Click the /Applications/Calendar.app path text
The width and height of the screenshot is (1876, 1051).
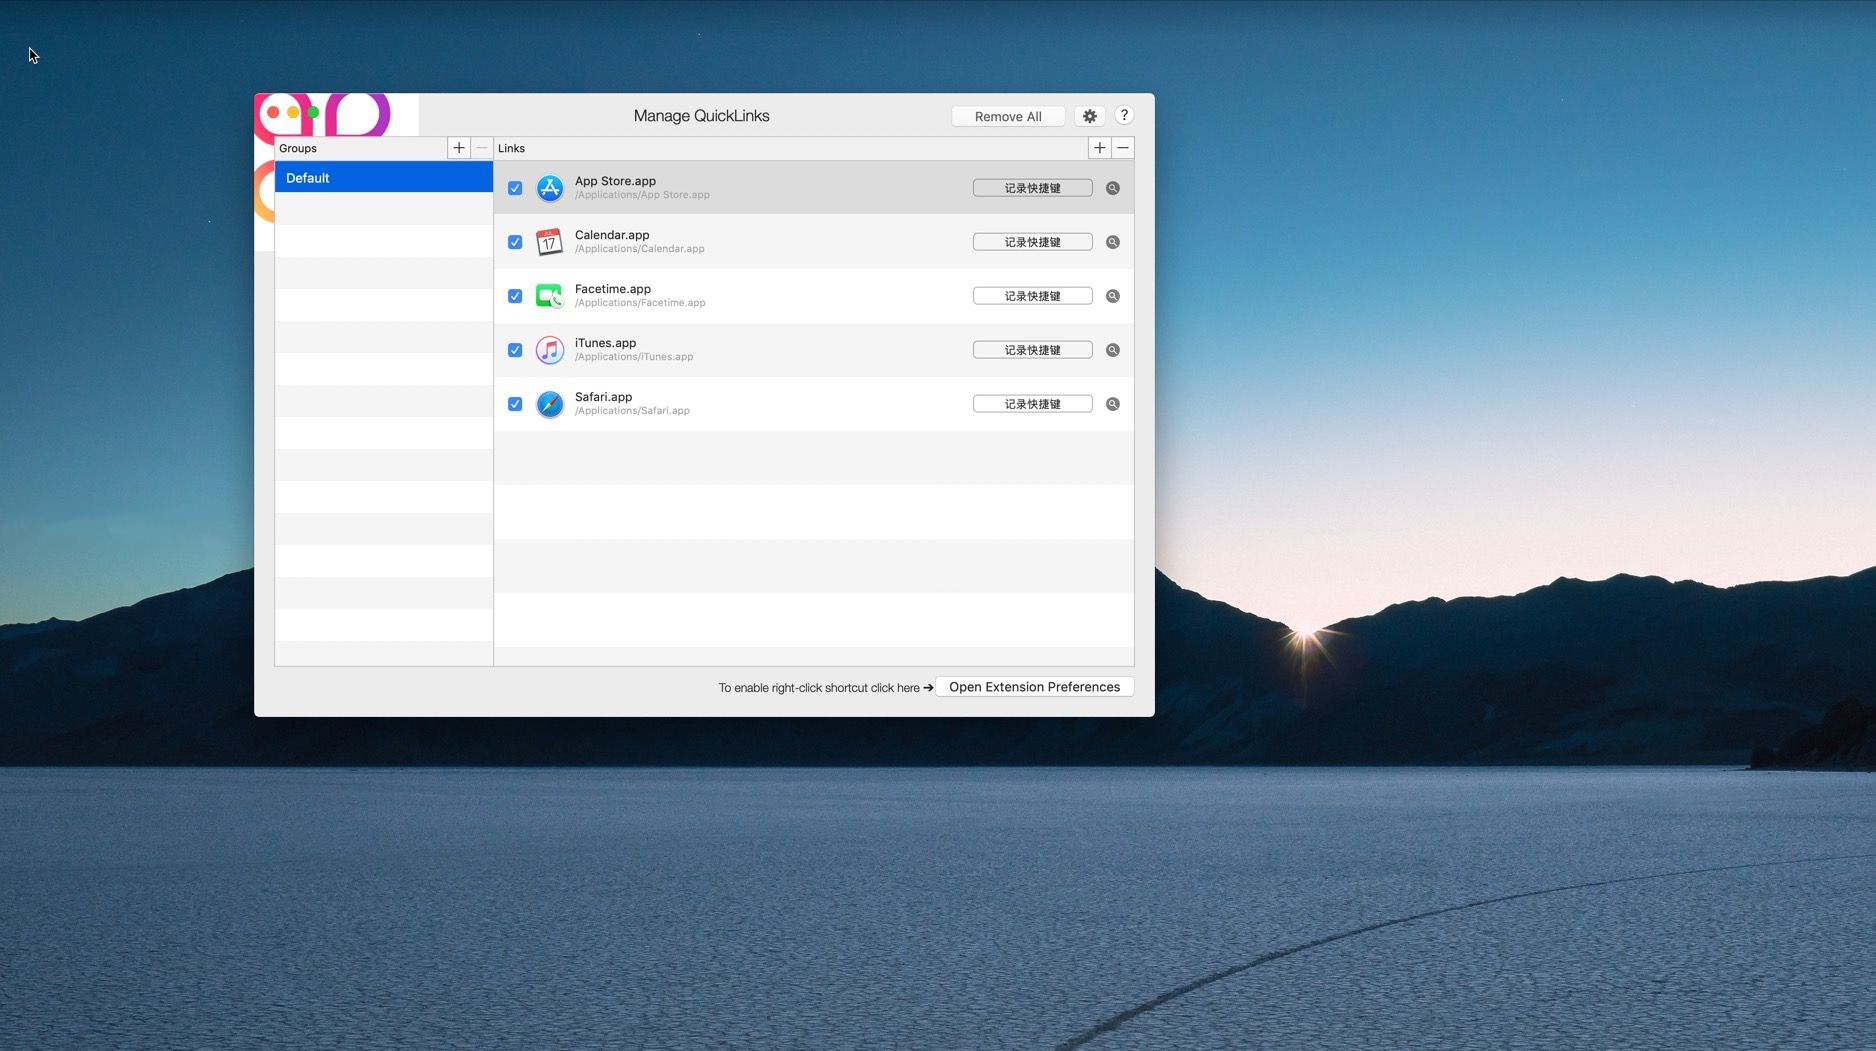[x=639, y=249]
